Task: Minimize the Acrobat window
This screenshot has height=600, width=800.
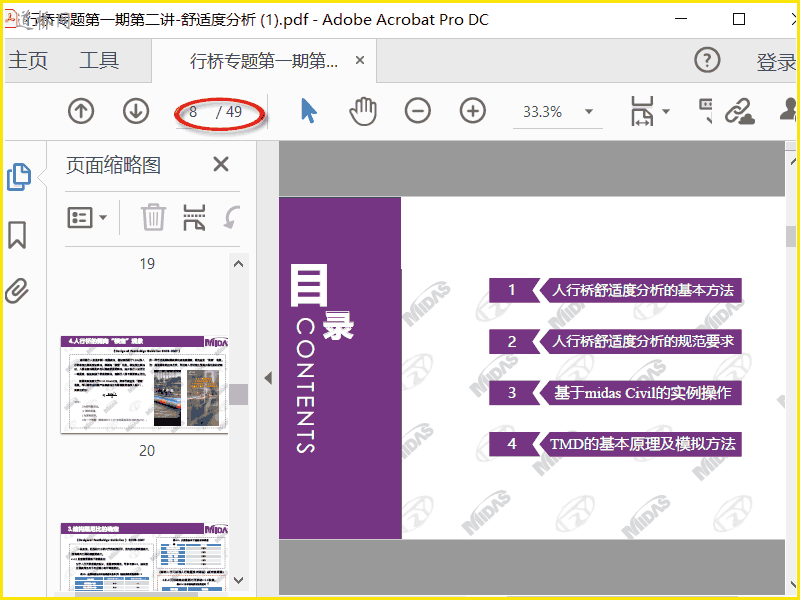Action: point(681,19)
